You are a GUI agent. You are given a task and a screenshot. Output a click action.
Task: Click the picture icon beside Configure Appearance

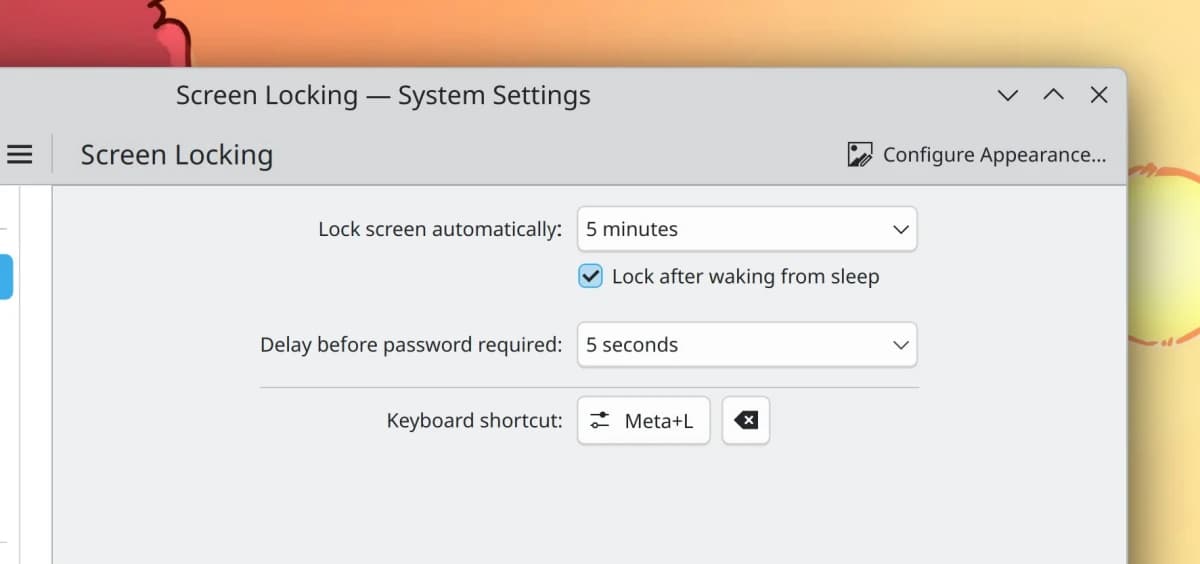click(x=859, y=155)
